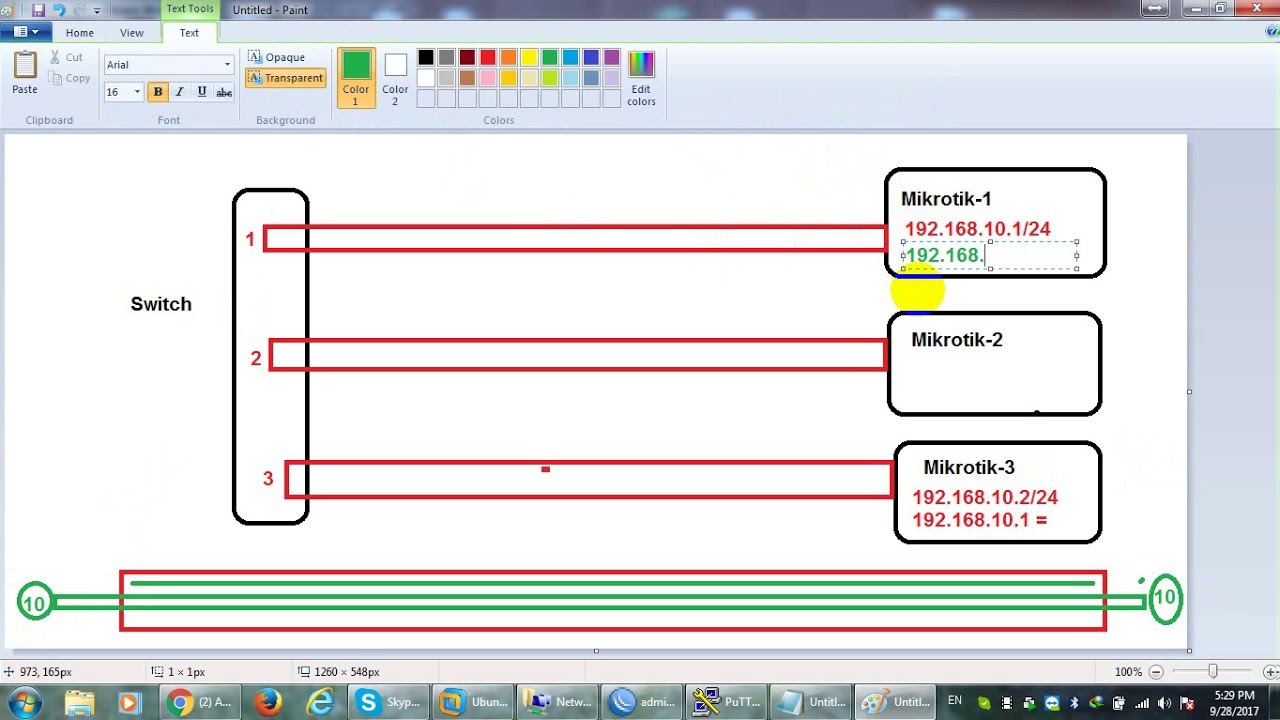Switch to the Home ribbon tab
Image resolution: width=1280 pixels, height=720 pixels.
(x=80, y=33)
